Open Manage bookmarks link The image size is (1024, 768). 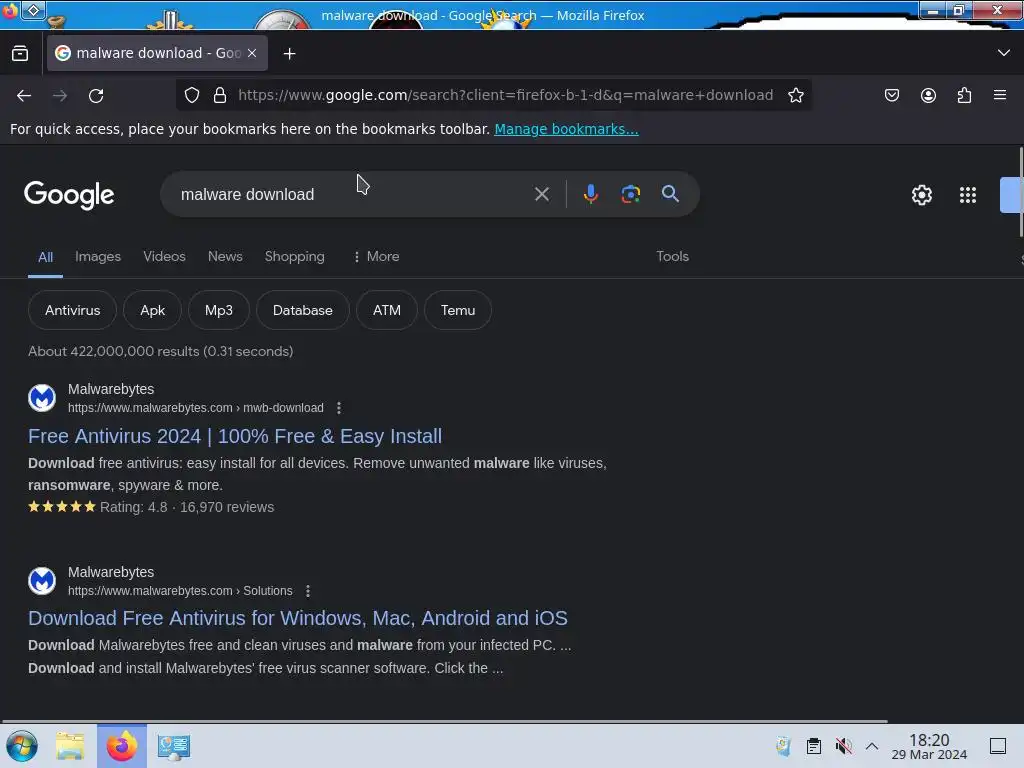[x=566, y=129]
